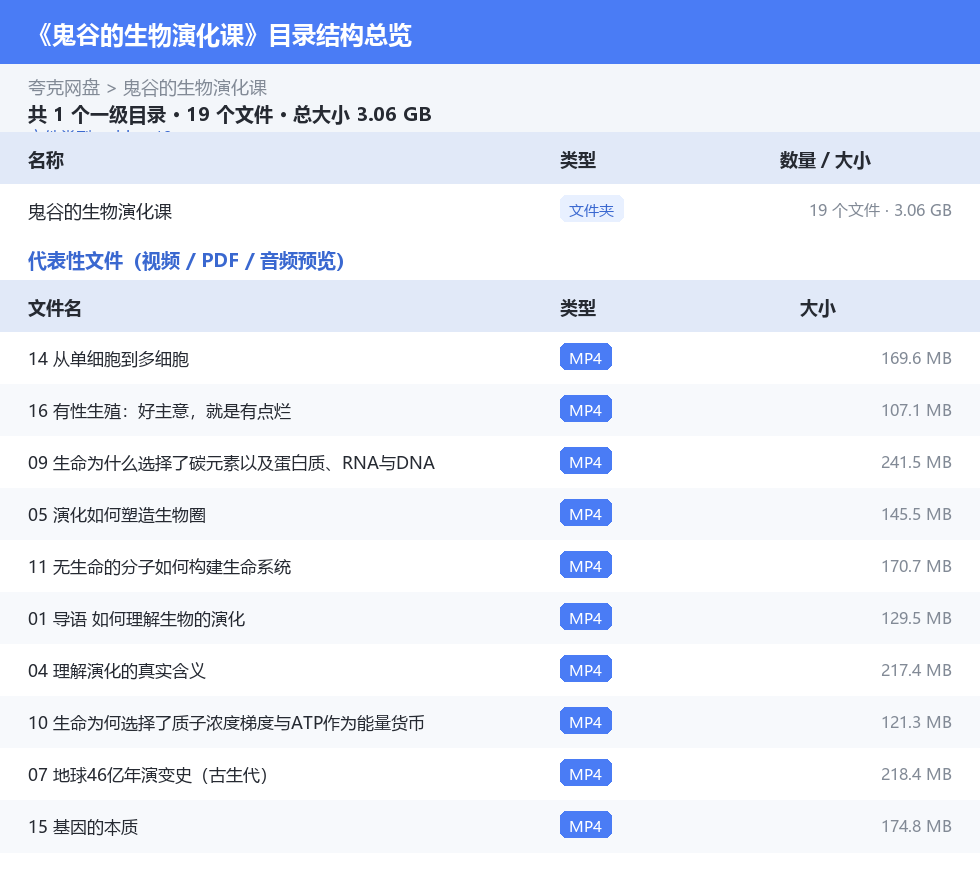Click the MP4 badge for file 14
Image resolution: width=980 pixels, height=884 pixels.
pyautogui.click(x=586, y=358)
